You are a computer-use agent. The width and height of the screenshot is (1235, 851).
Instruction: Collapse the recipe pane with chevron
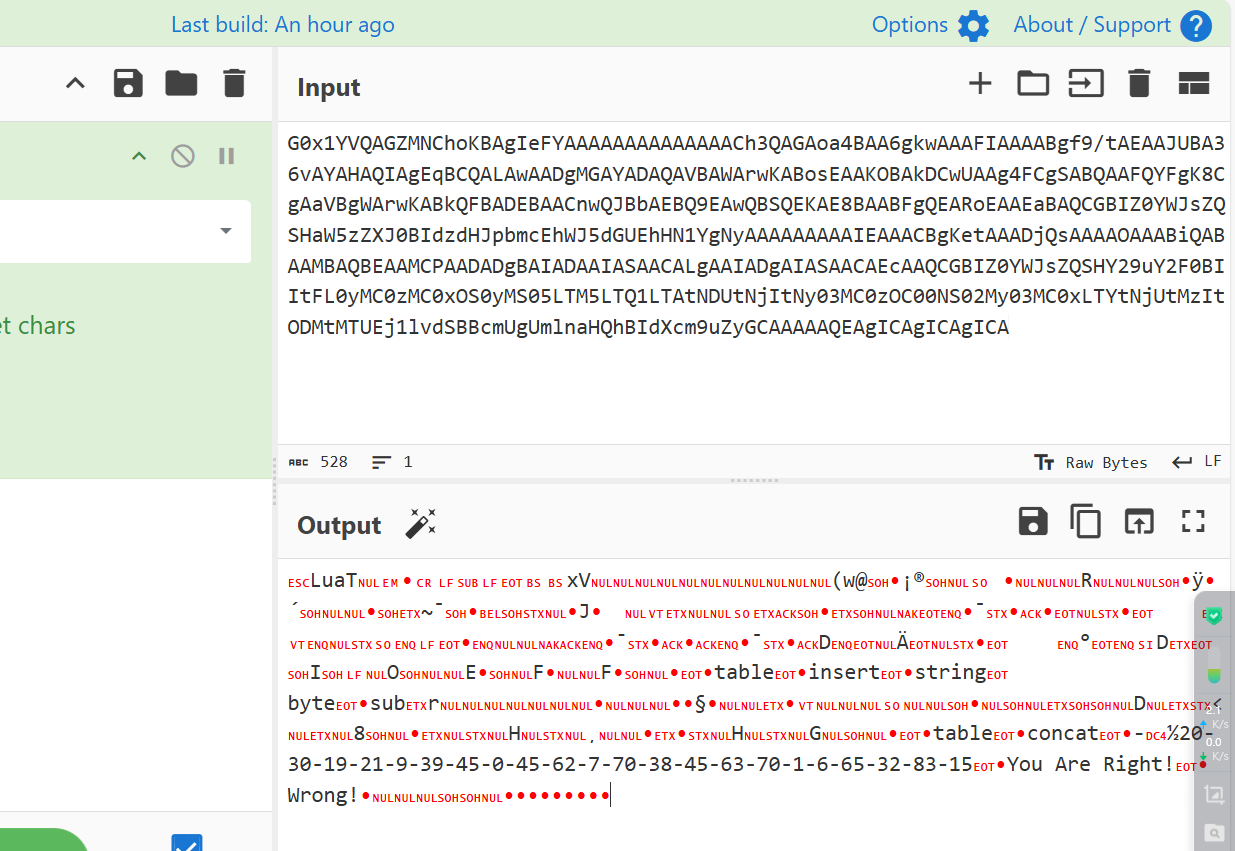coord(75,83)
